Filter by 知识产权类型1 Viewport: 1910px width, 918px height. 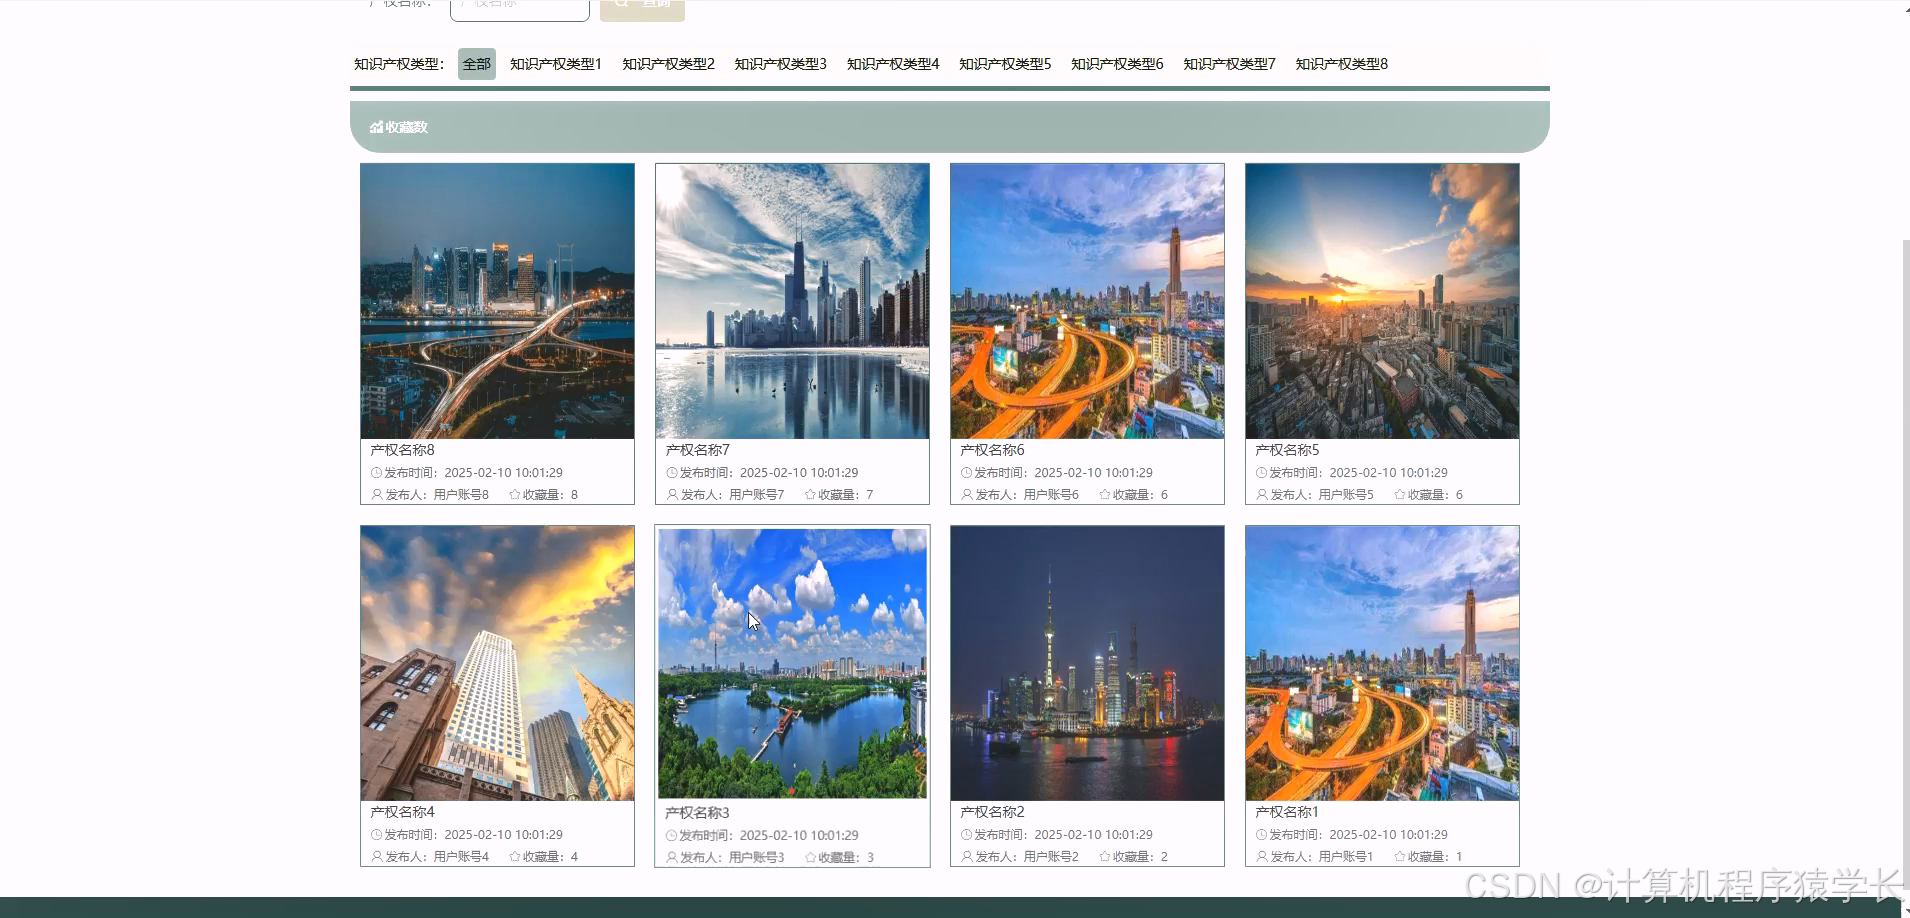(x=556, y=64)
